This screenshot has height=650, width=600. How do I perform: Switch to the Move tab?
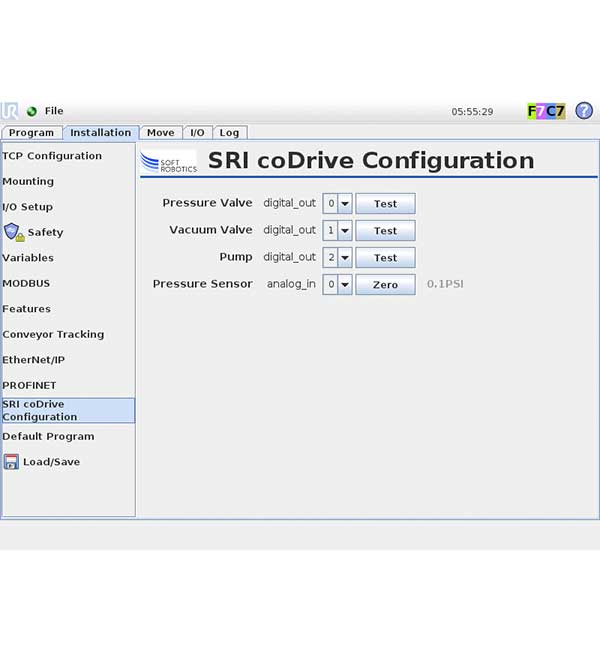tap(160, 133)
